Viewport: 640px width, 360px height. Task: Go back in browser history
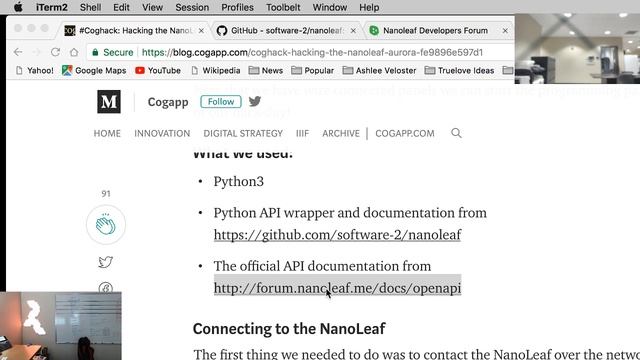click(x=18, y=52)
